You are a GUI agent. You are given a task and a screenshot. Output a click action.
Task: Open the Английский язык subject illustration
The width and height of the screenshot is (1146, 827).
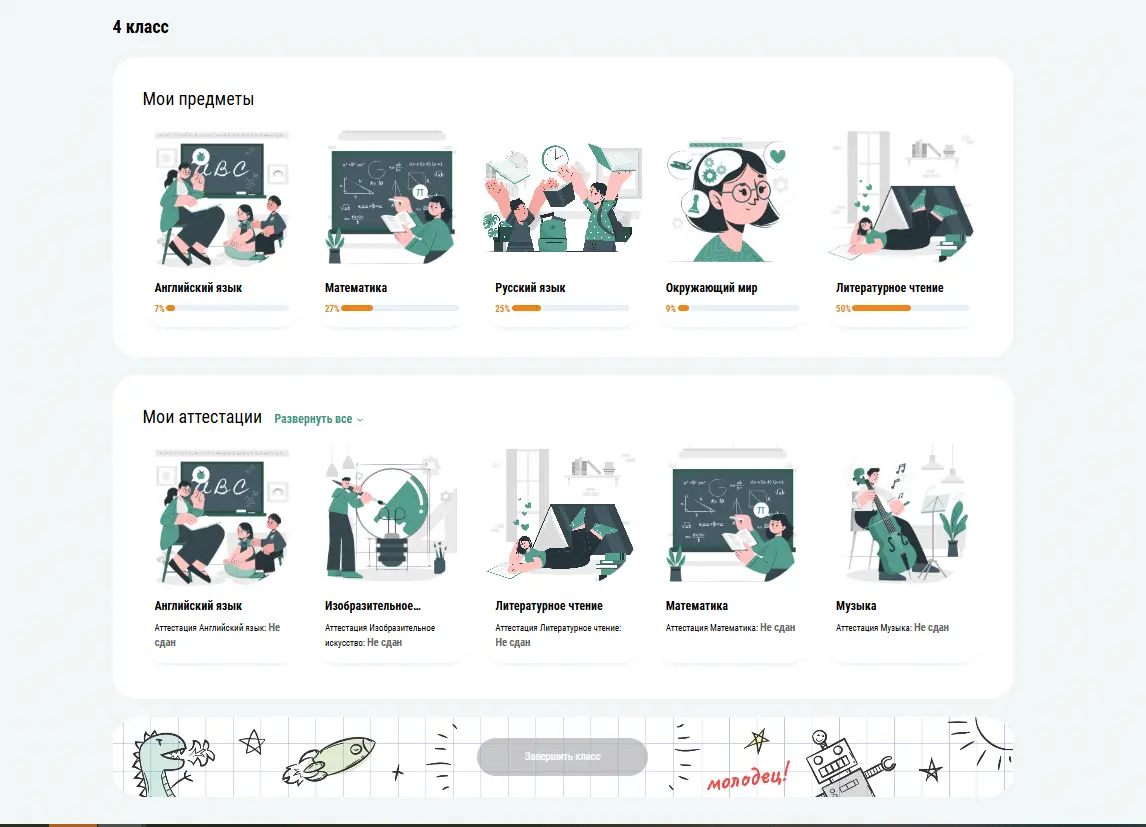point(221,199)
